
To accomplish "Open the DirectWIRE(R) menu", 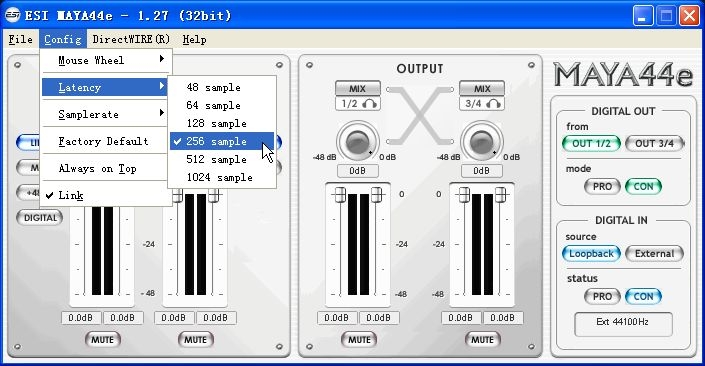I will coord(131,40).
